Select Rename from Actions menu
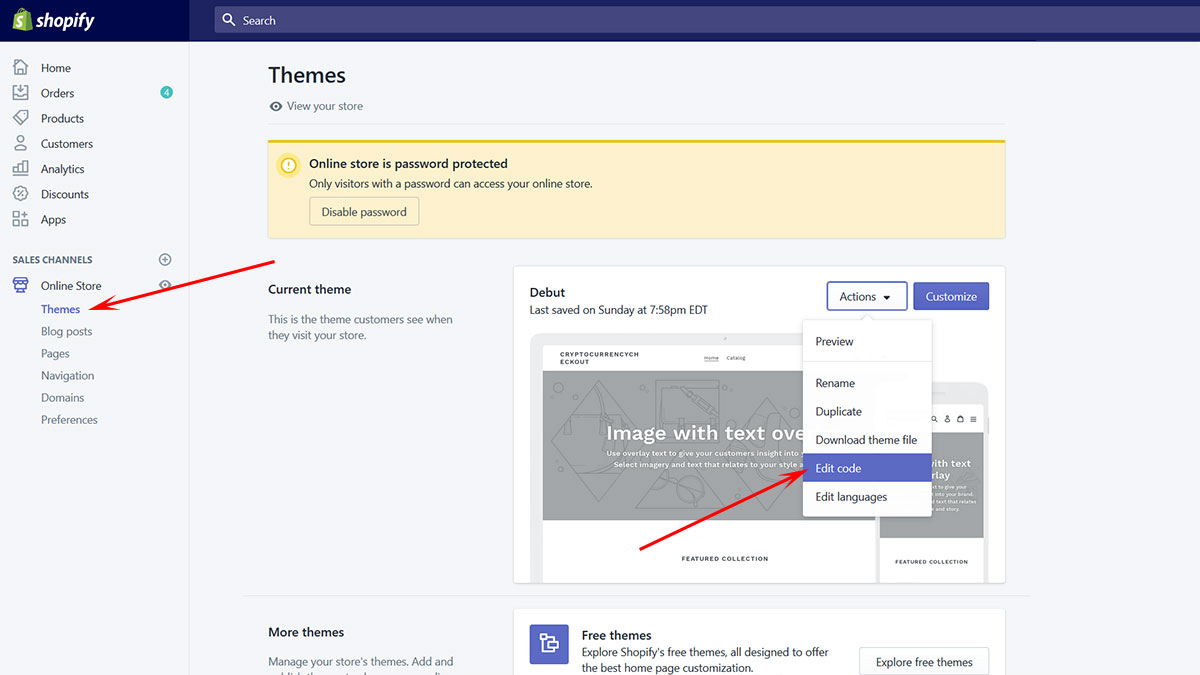 coord(867,383)
